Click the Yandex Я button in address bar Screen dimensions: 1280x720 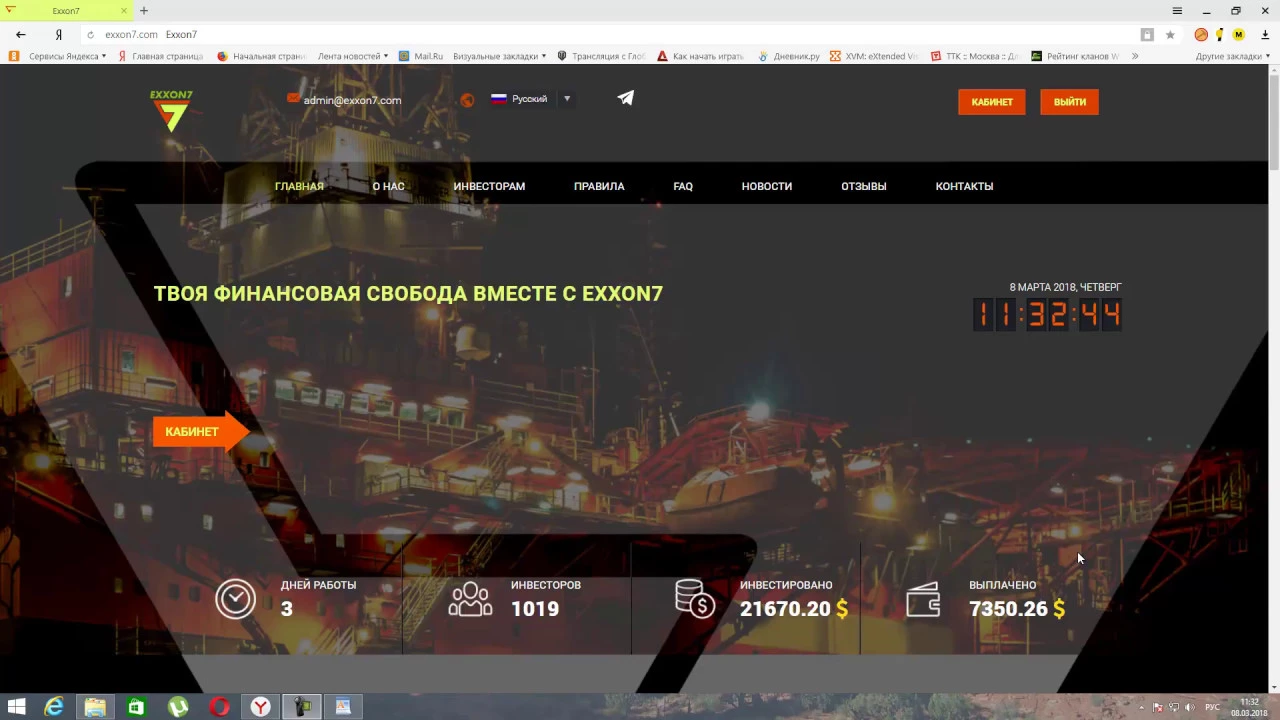pos(59,34)
